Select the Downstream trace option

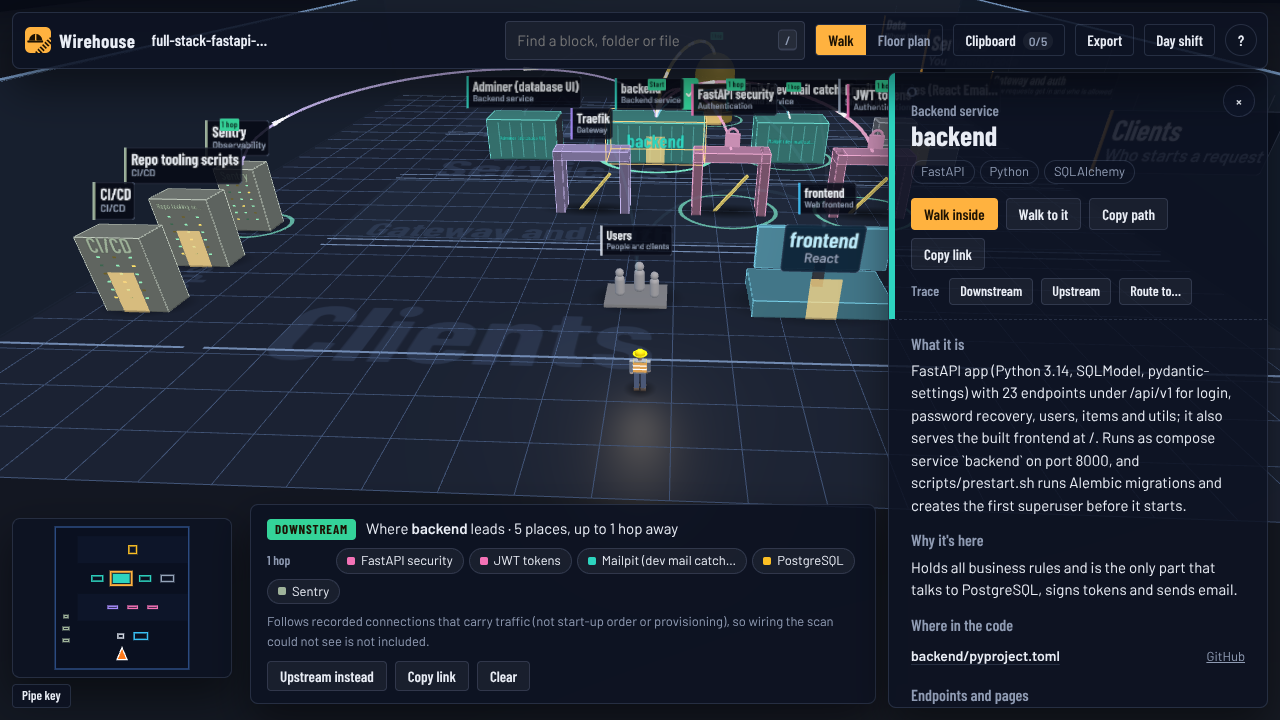[x=991, y=291]
